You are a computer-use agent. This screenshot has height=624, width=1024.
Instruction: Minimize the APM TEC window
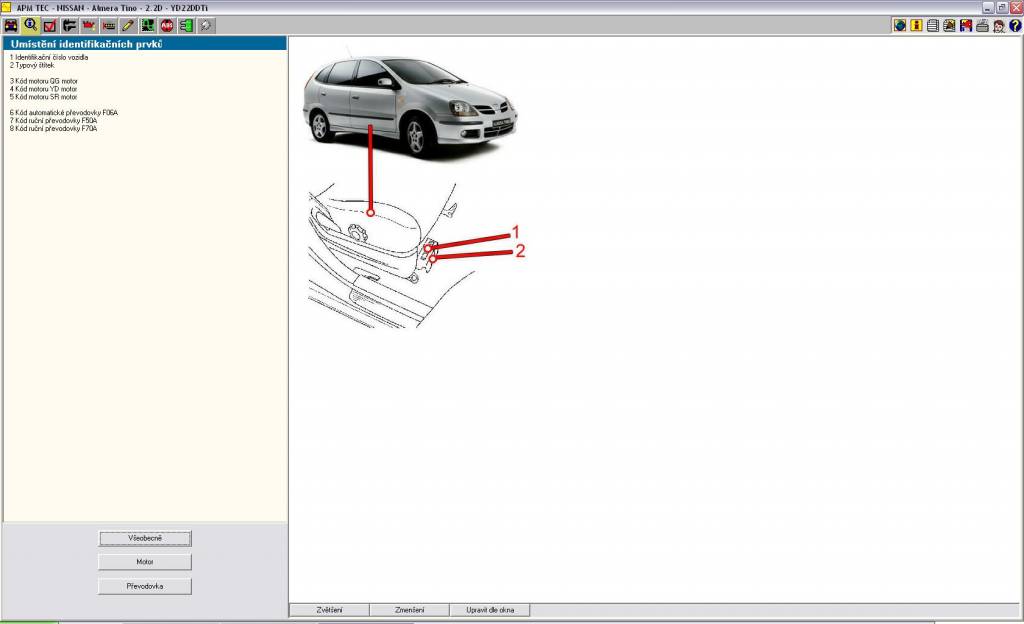[x=987, y=7]
